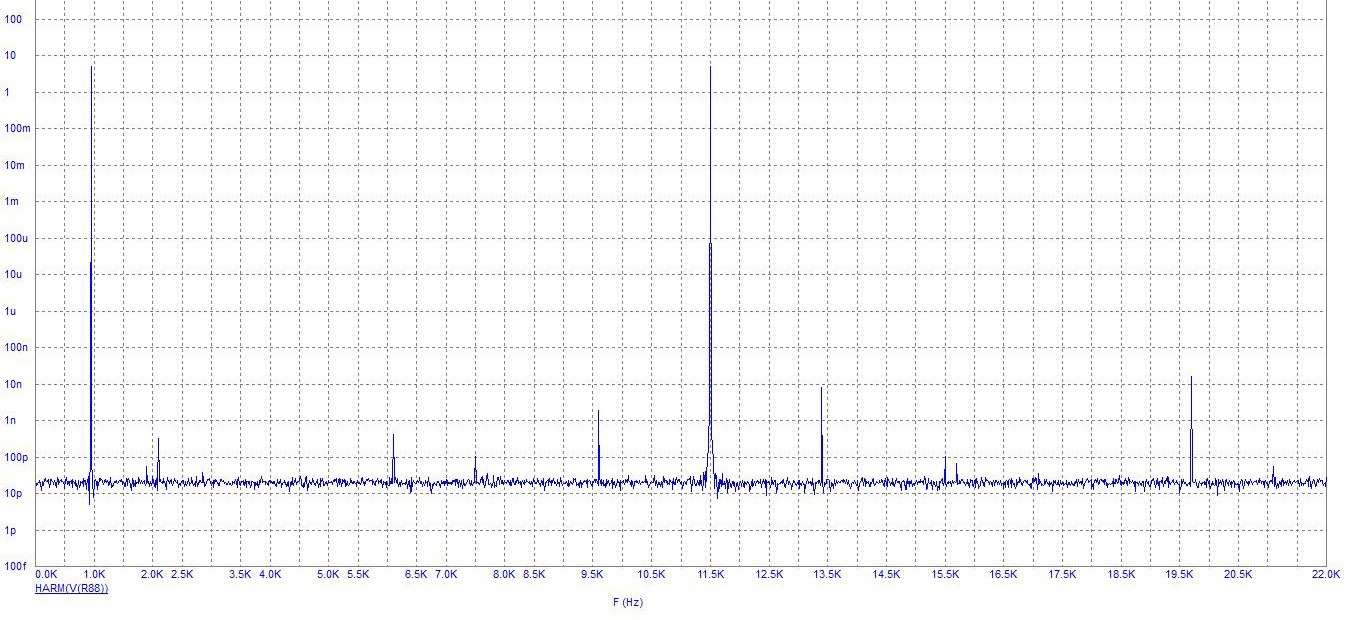1355x620 pixels.
Task: Click the 100n y-axis label
Action: [x=18, y=348]
